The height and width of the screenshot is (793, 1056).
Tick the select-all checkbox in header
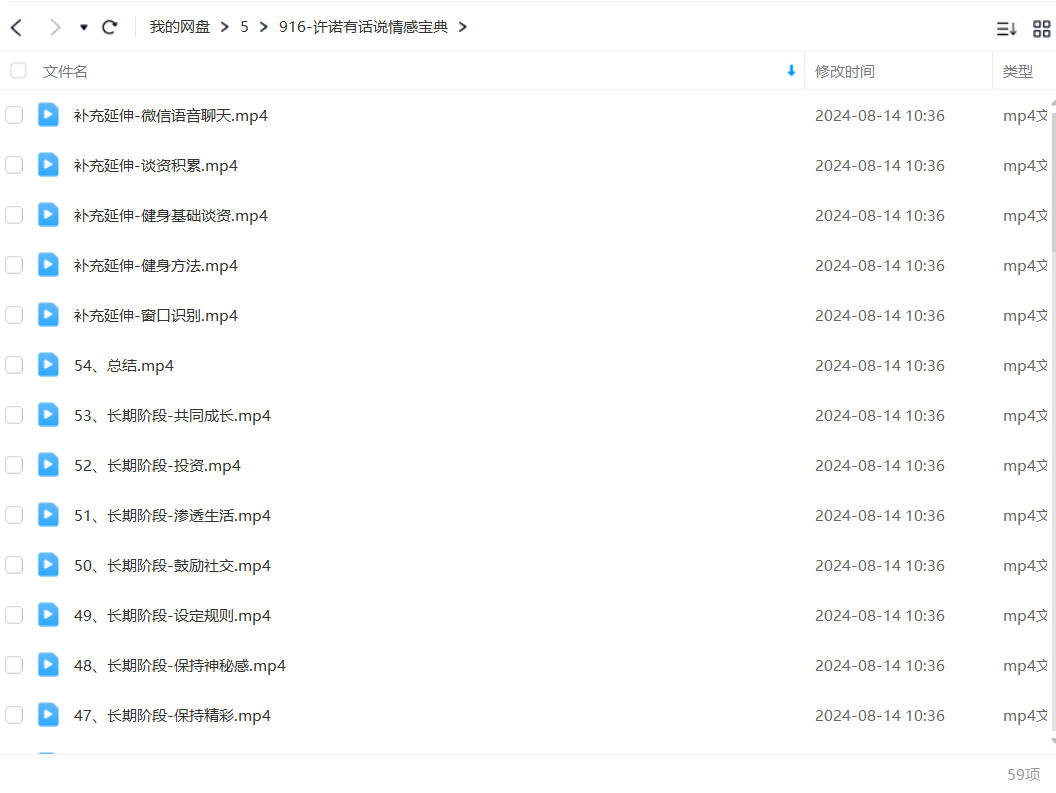[18, 71]
